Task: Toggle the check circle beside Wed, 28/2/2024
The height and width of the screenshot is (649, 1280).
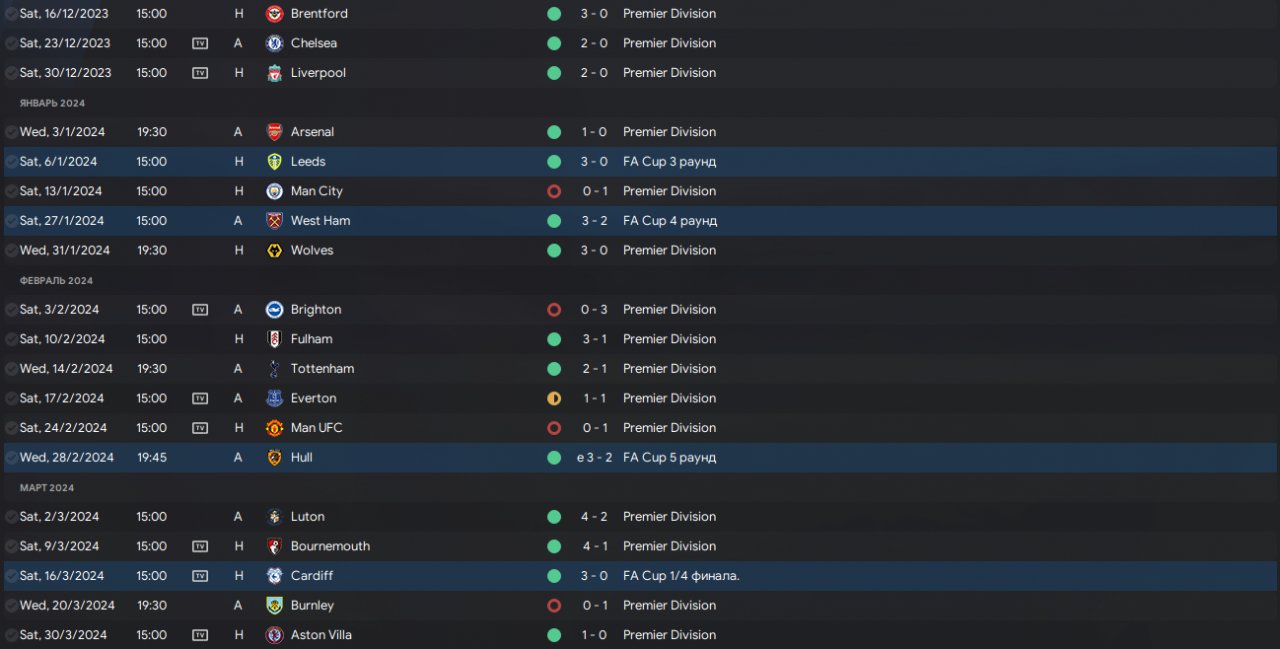Action: click(x=11, y=458)
